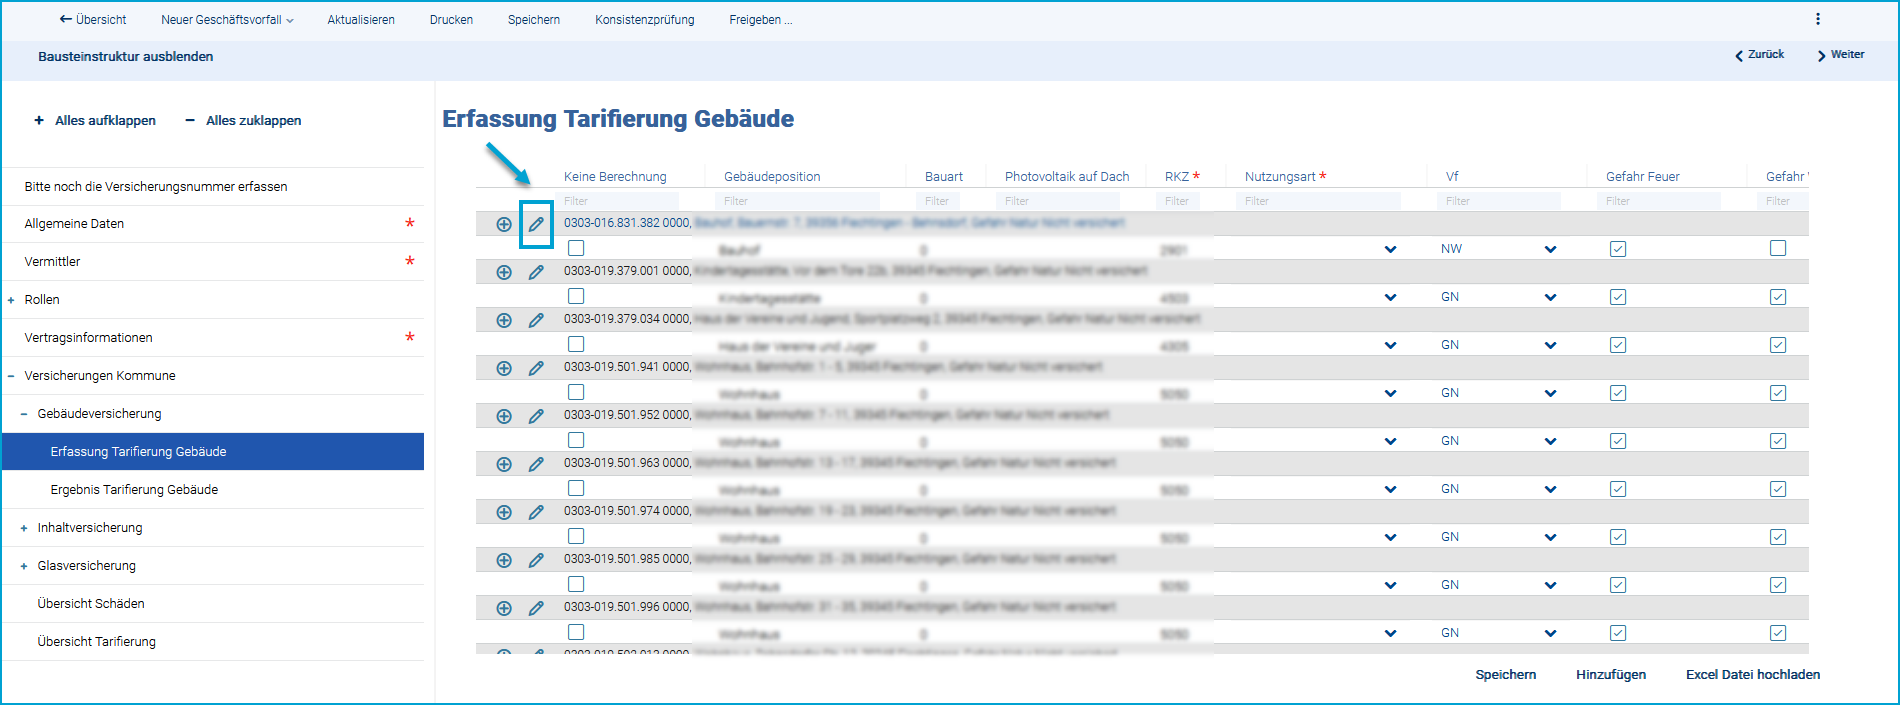Screen dimensions: 1900x705
Task: Open the Vf dropdown showing NW
Action: click(x=1550, y=249)
